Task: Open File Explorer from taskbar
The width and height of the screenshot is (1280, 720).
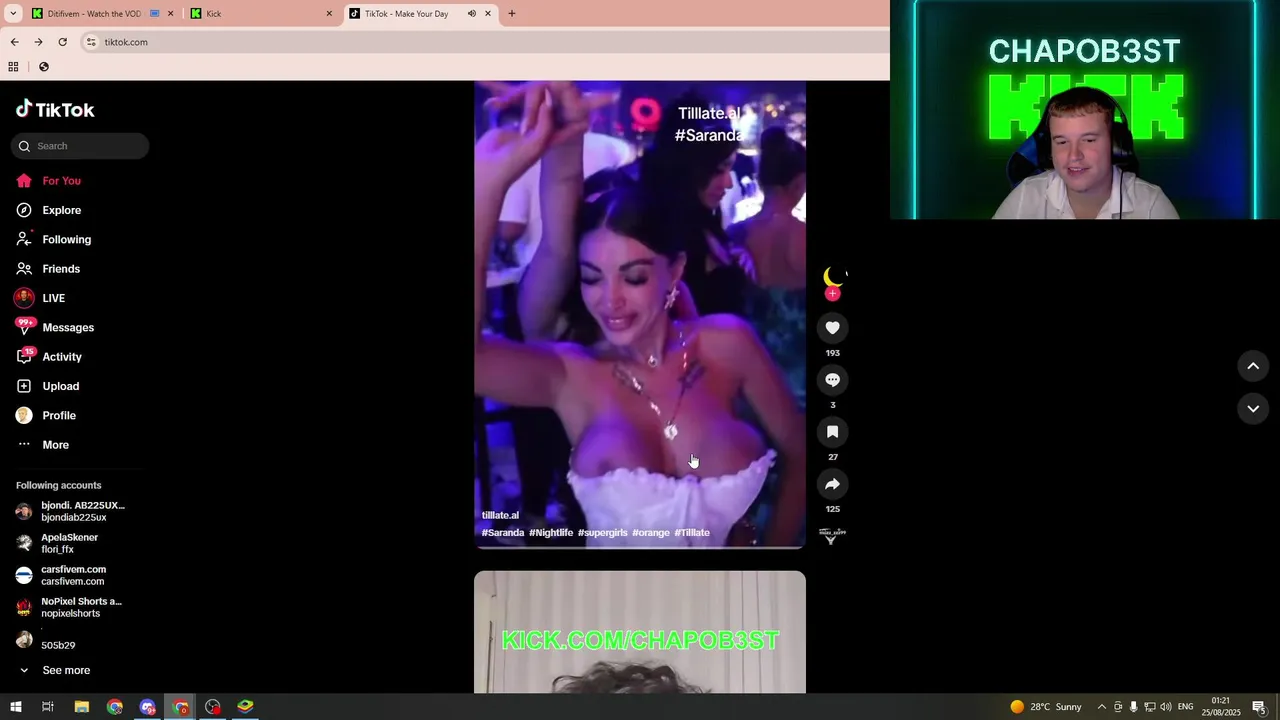Action: coord(82,707)
